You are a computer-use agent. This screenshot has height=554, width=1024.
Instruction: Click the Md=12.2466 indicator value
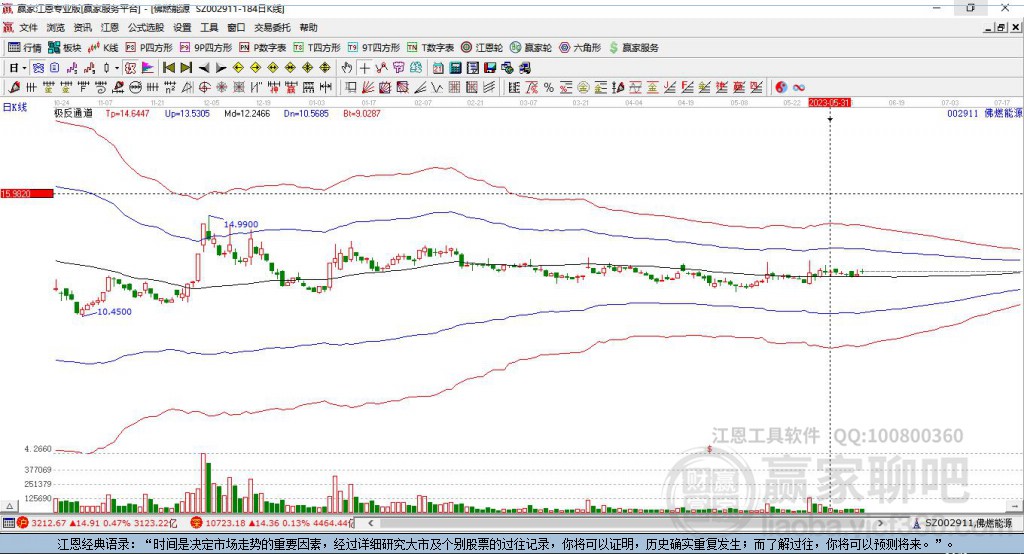click(x=247, y=113)
